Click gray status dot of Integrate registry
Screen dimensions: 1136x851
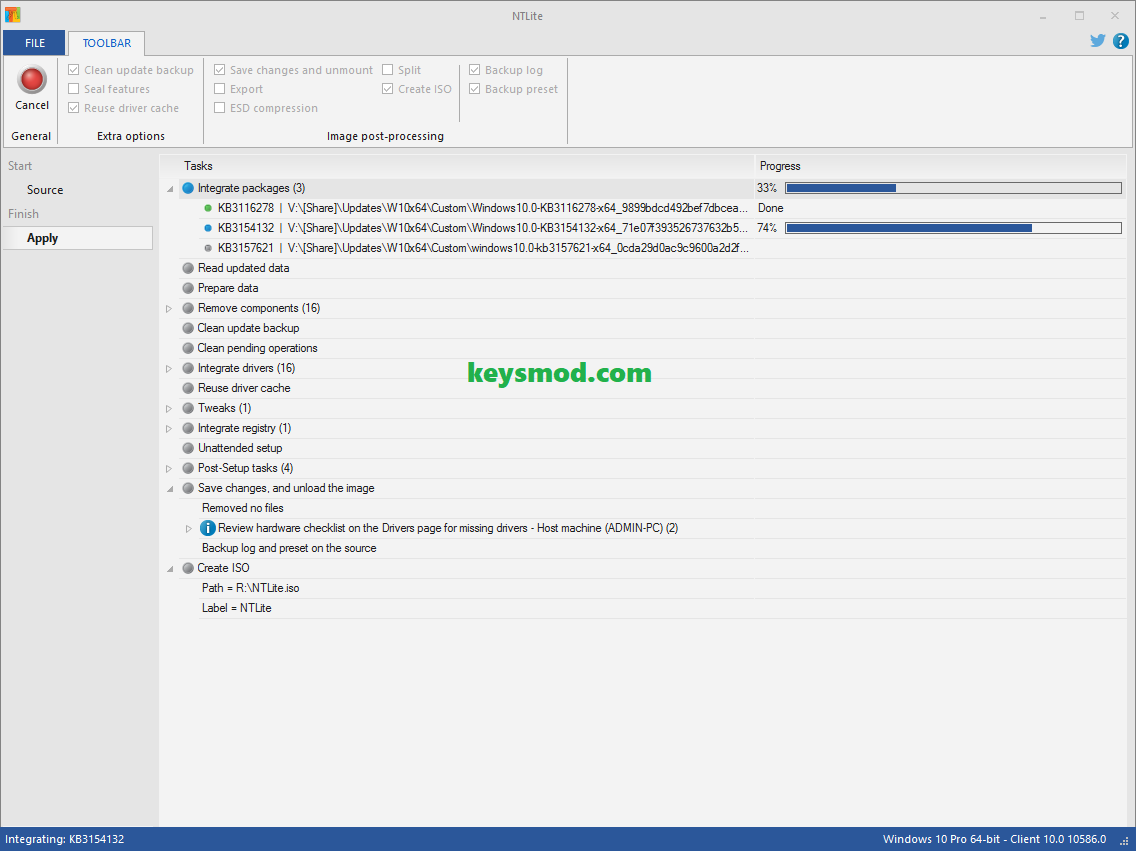point(188,428)
